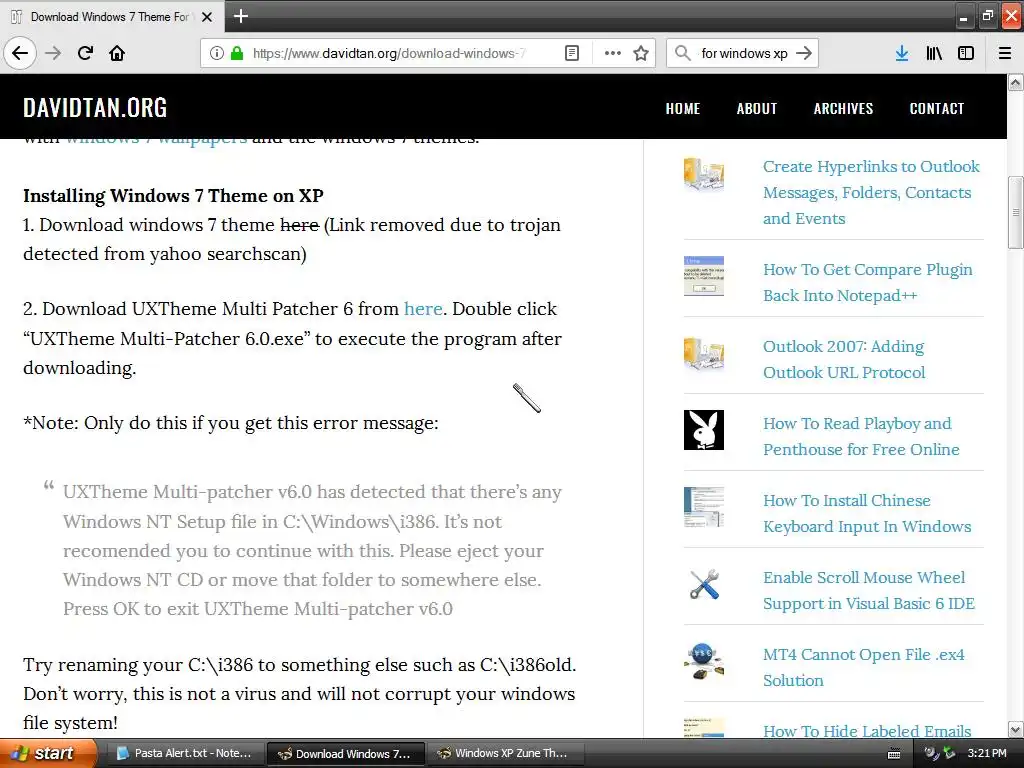This screenshot has height=768, width=1024.
Task: Open 'How To Read Playboy and Penthouse' article
Action: tap(861, 436)
